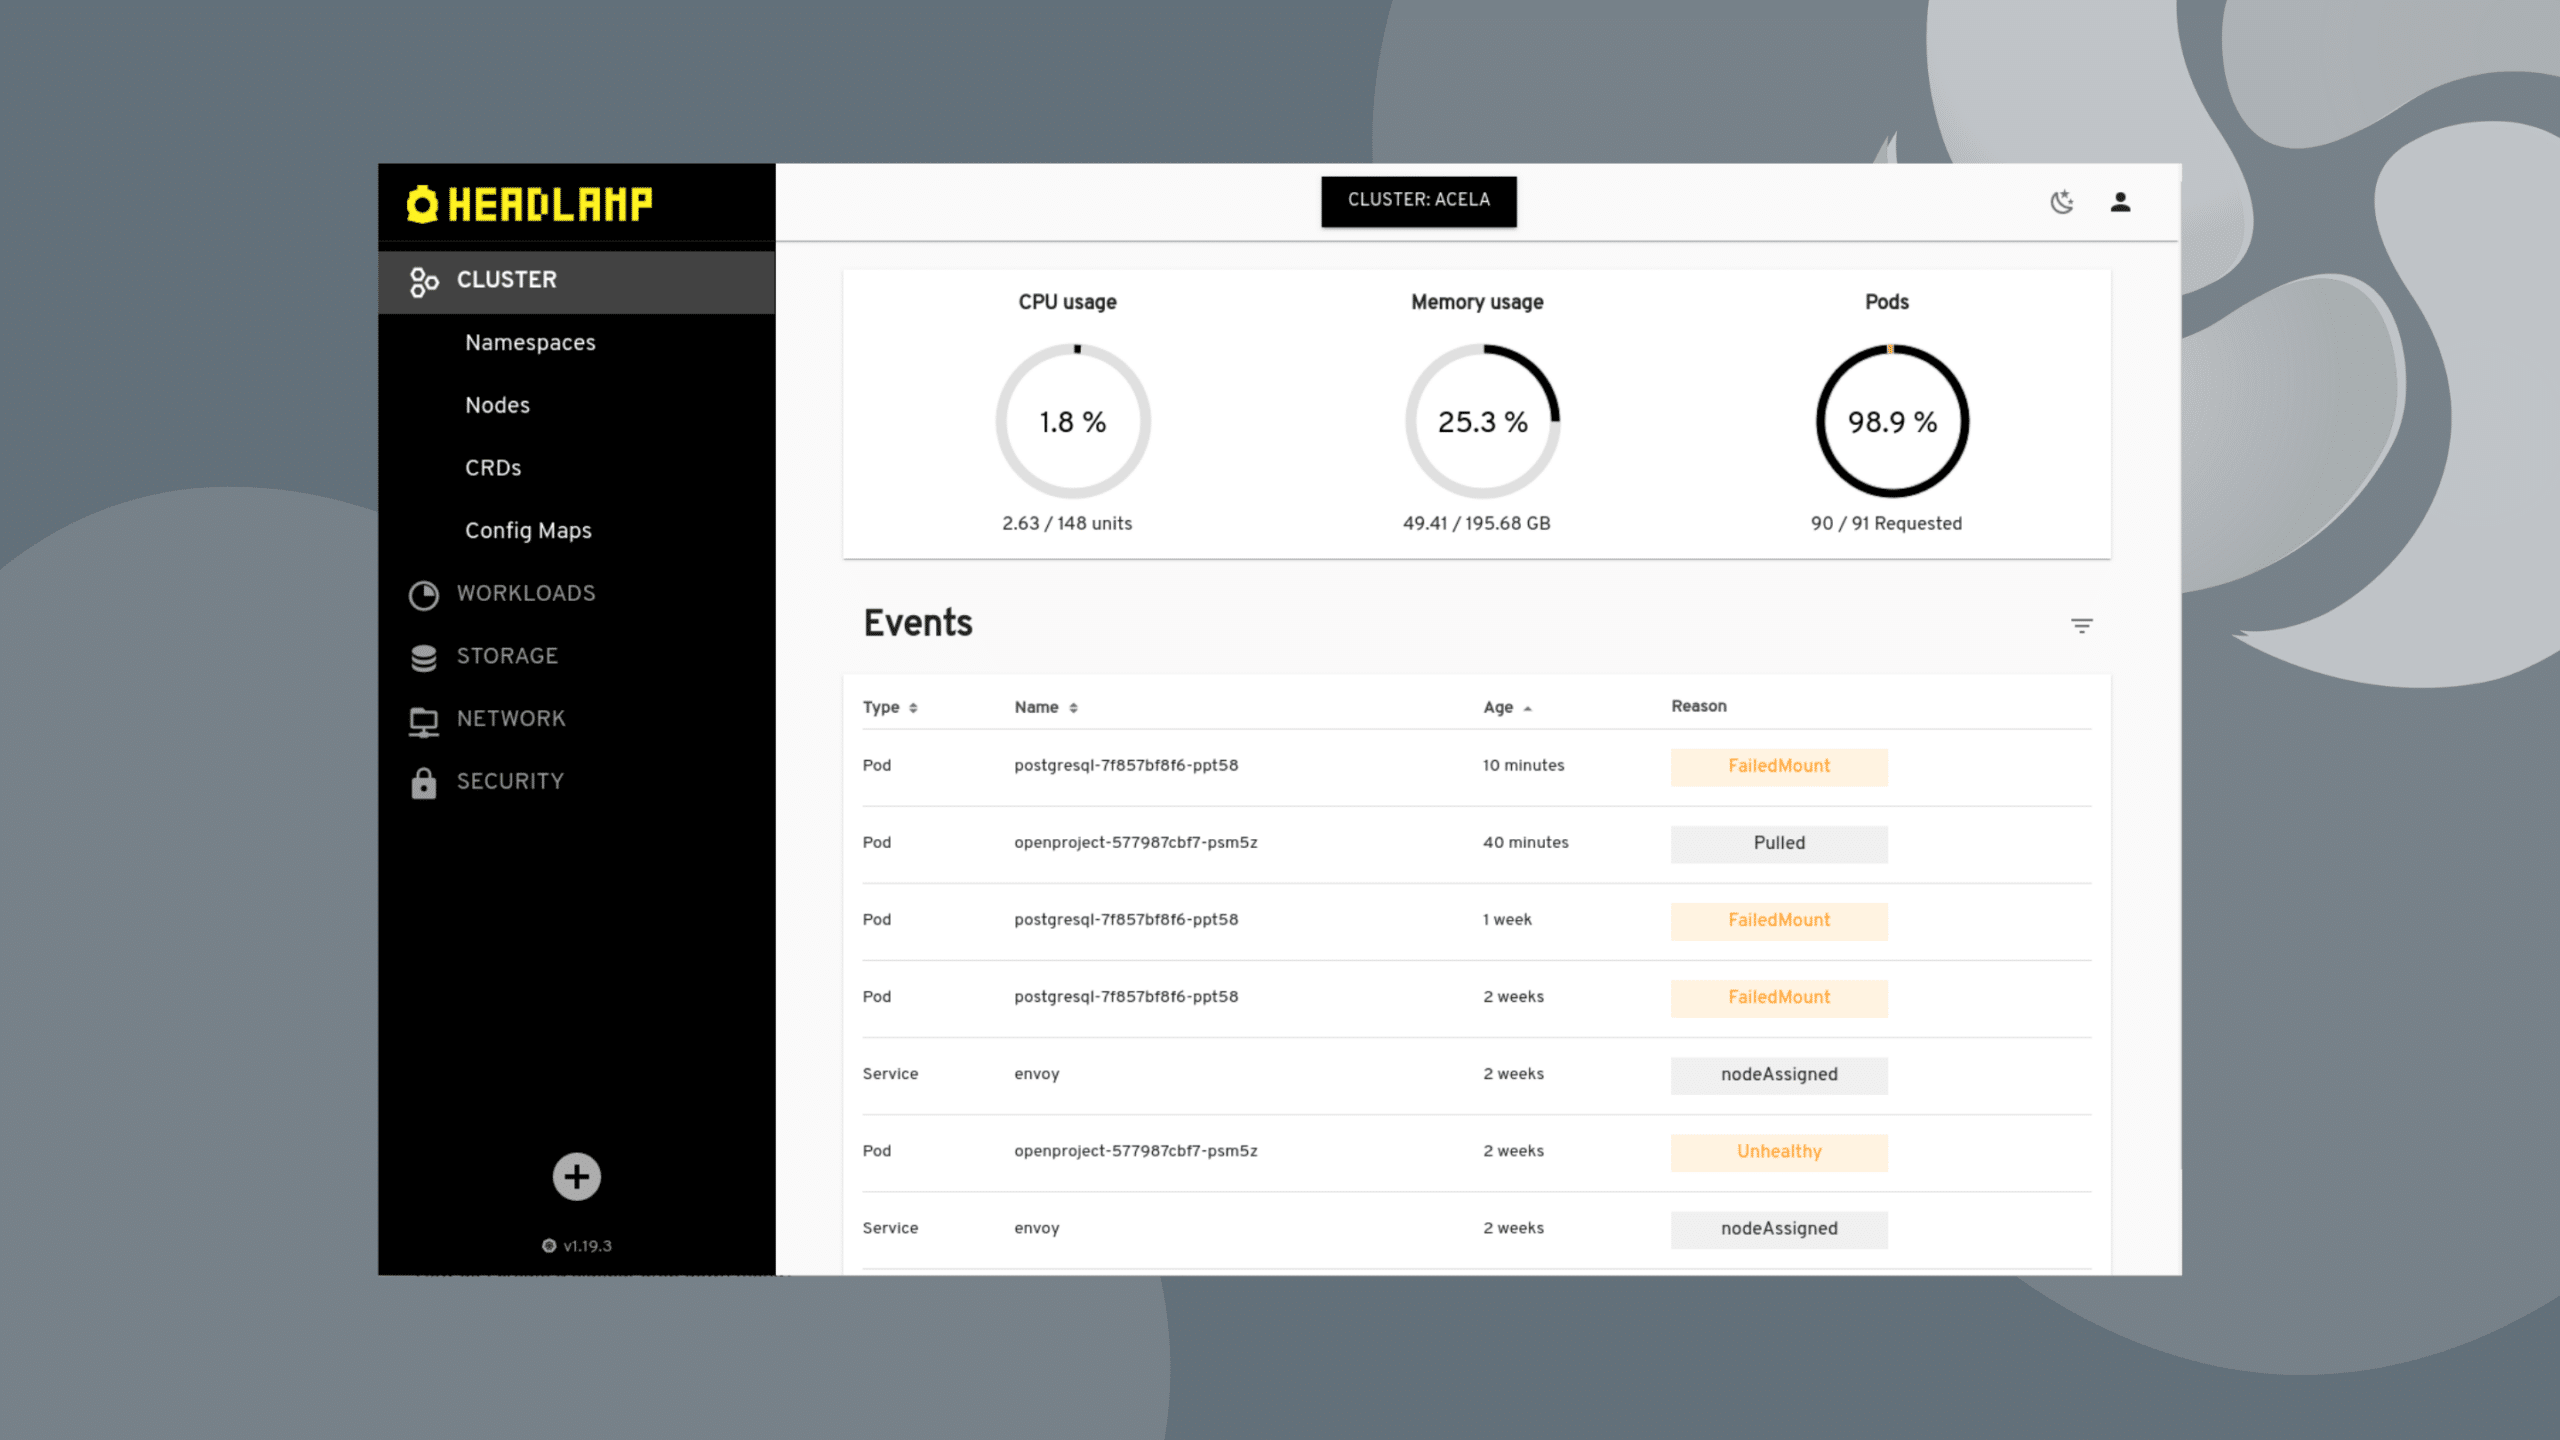Click the Pods 98.9 % gauge
Viewport: 2560px width, 1440px height.
coord(1892,421)
